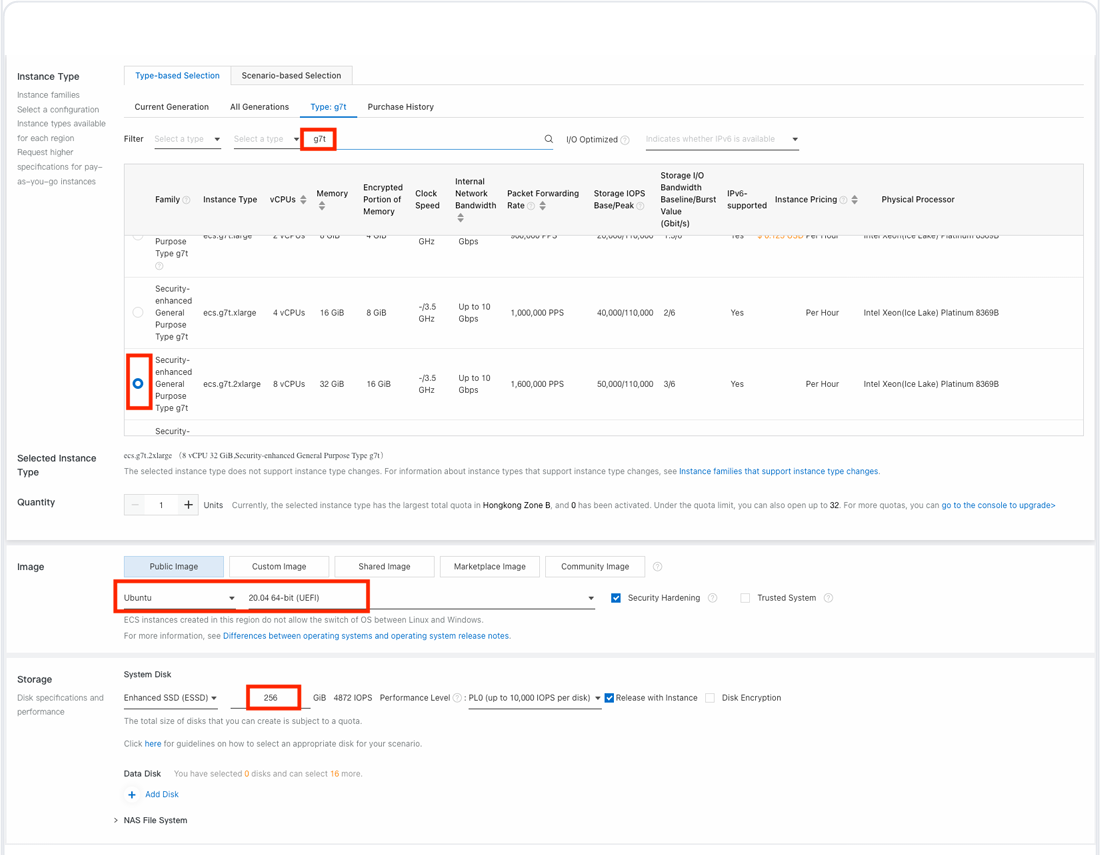The width and height of the screenshot is (1102, 855).
Task: Open the I/O Optimized help icon
Action: (x=625, y=140)
